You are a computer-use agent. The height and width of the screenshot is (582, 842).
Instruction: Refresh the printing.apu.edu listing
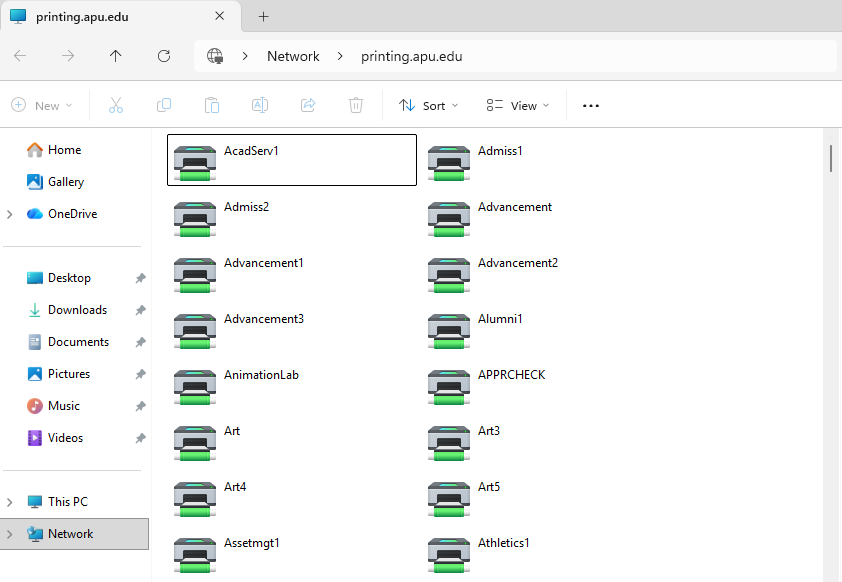(164, 56)
